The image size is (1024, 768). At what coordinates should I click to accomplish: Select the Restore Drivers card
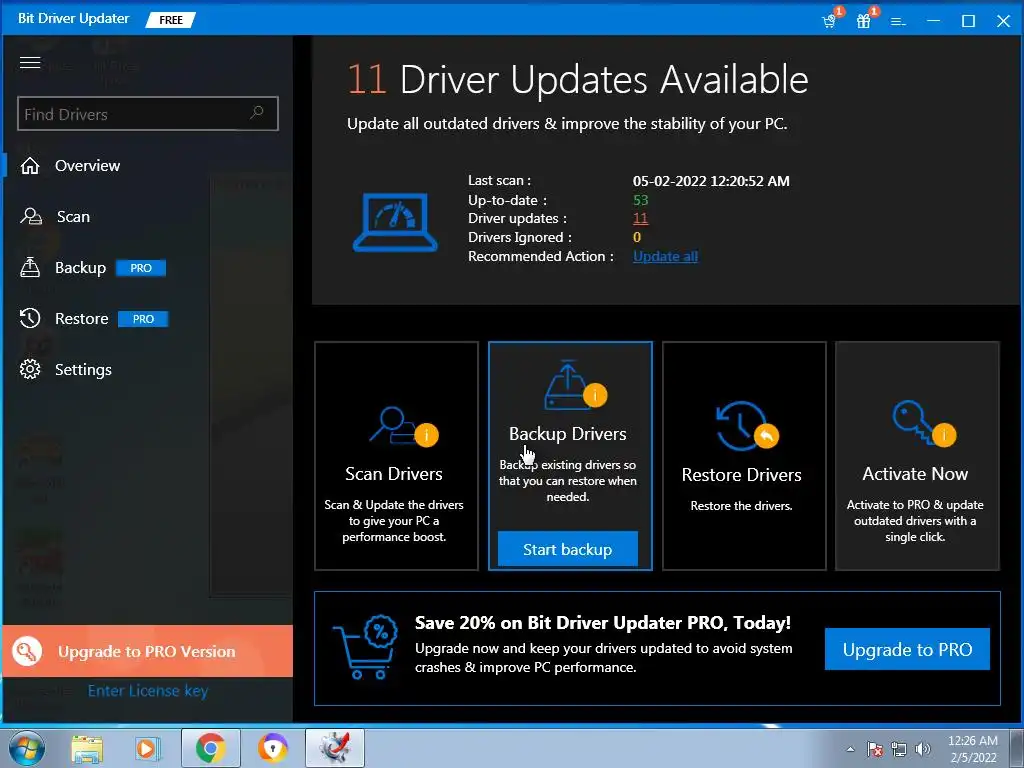pyautogui.click(x=744, y=456)
